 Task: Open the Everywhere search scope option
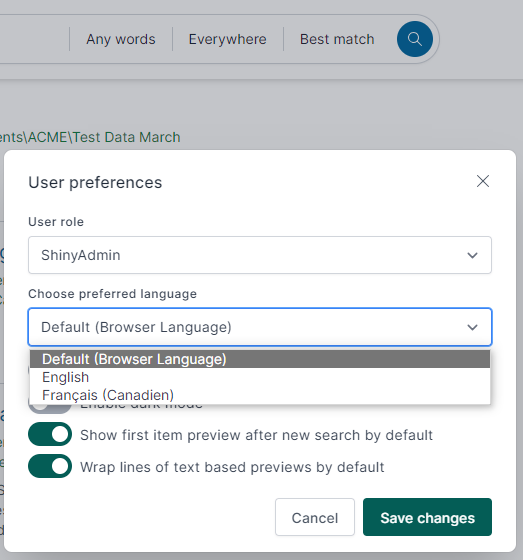pos(227,39)
